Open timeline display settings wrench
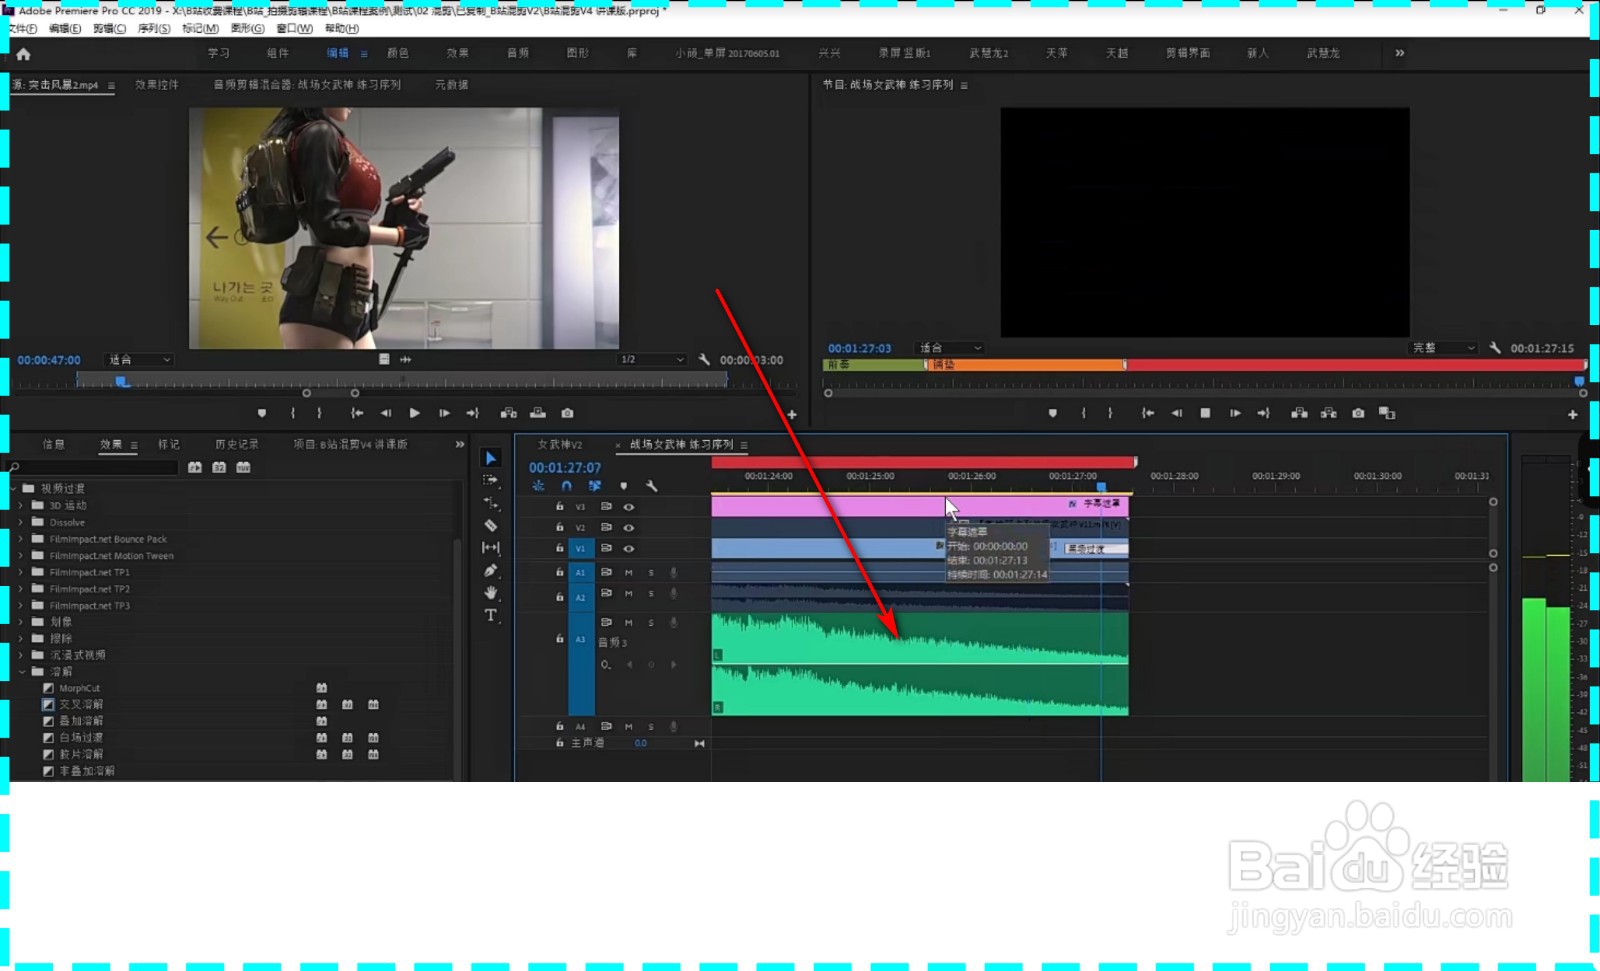 tap(652, 486)
